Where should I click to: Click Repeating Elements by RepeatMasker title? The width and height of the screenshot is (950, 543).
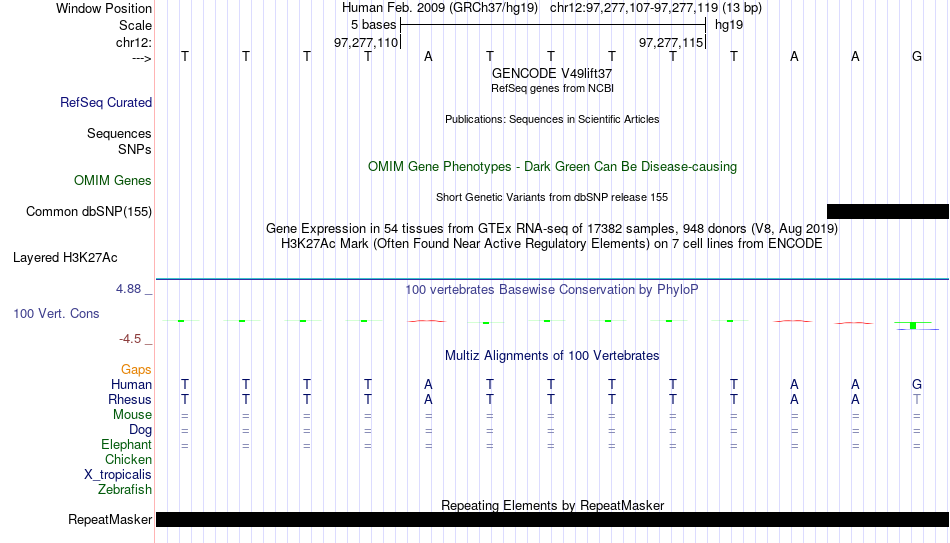click(552, 505)
